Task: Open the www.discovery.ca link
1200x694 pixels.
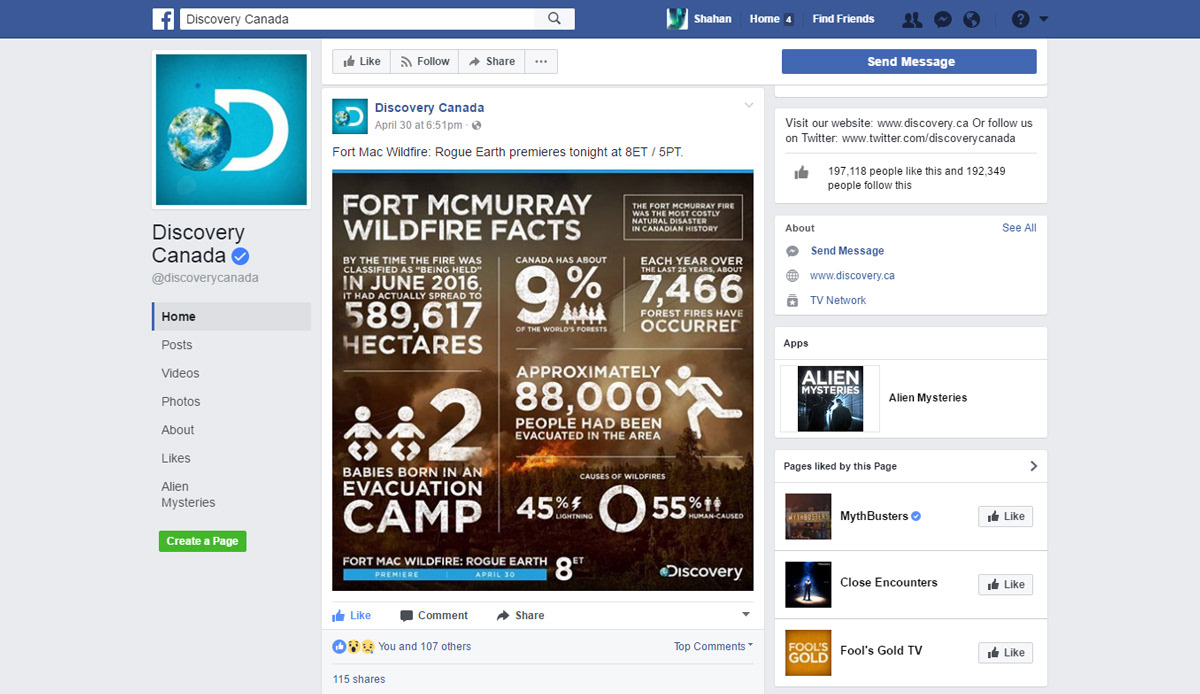Action: click(x=852, y=276)
